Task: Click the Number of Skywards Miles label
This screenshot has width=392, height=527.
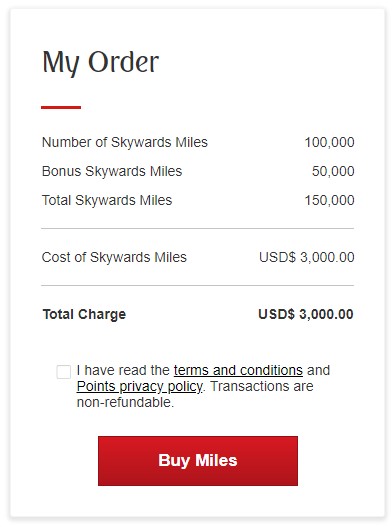Action: tap(125, 143)
